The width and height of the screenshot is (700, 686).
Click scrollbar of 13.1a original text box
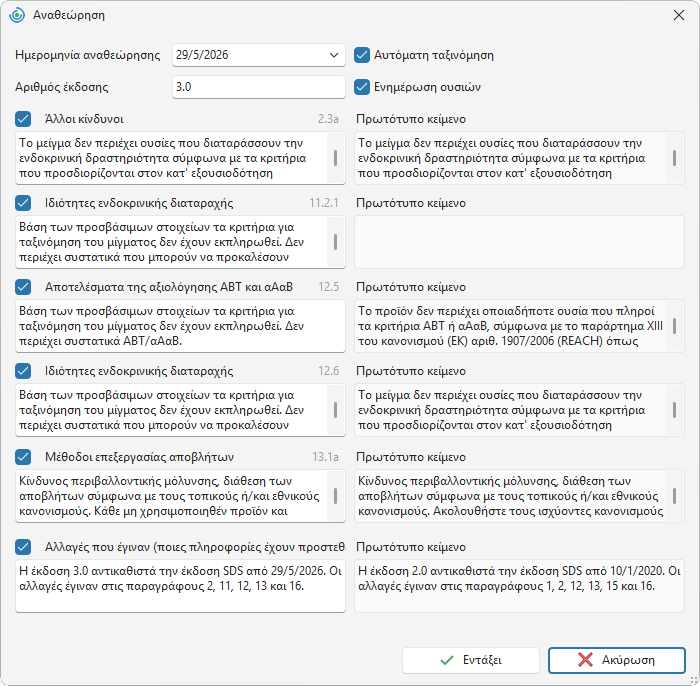tap(674, 496)
